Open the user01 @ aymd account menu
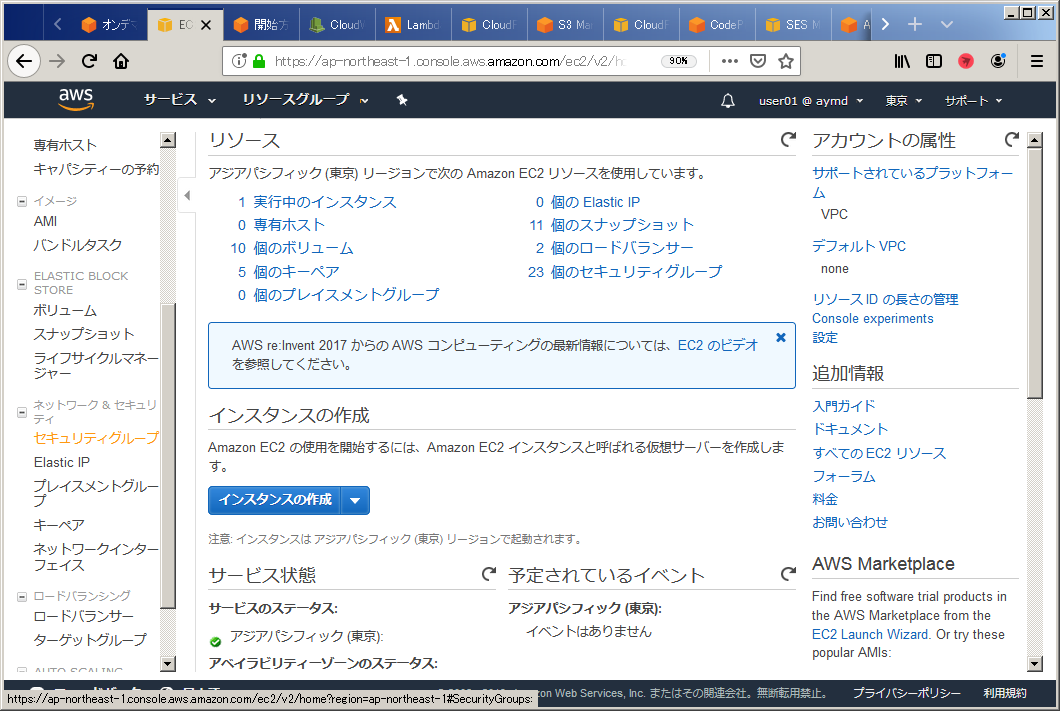Image resolution: width=1060 pixels, height=711 pixels. pyautogui.click(x=811, y=101)
